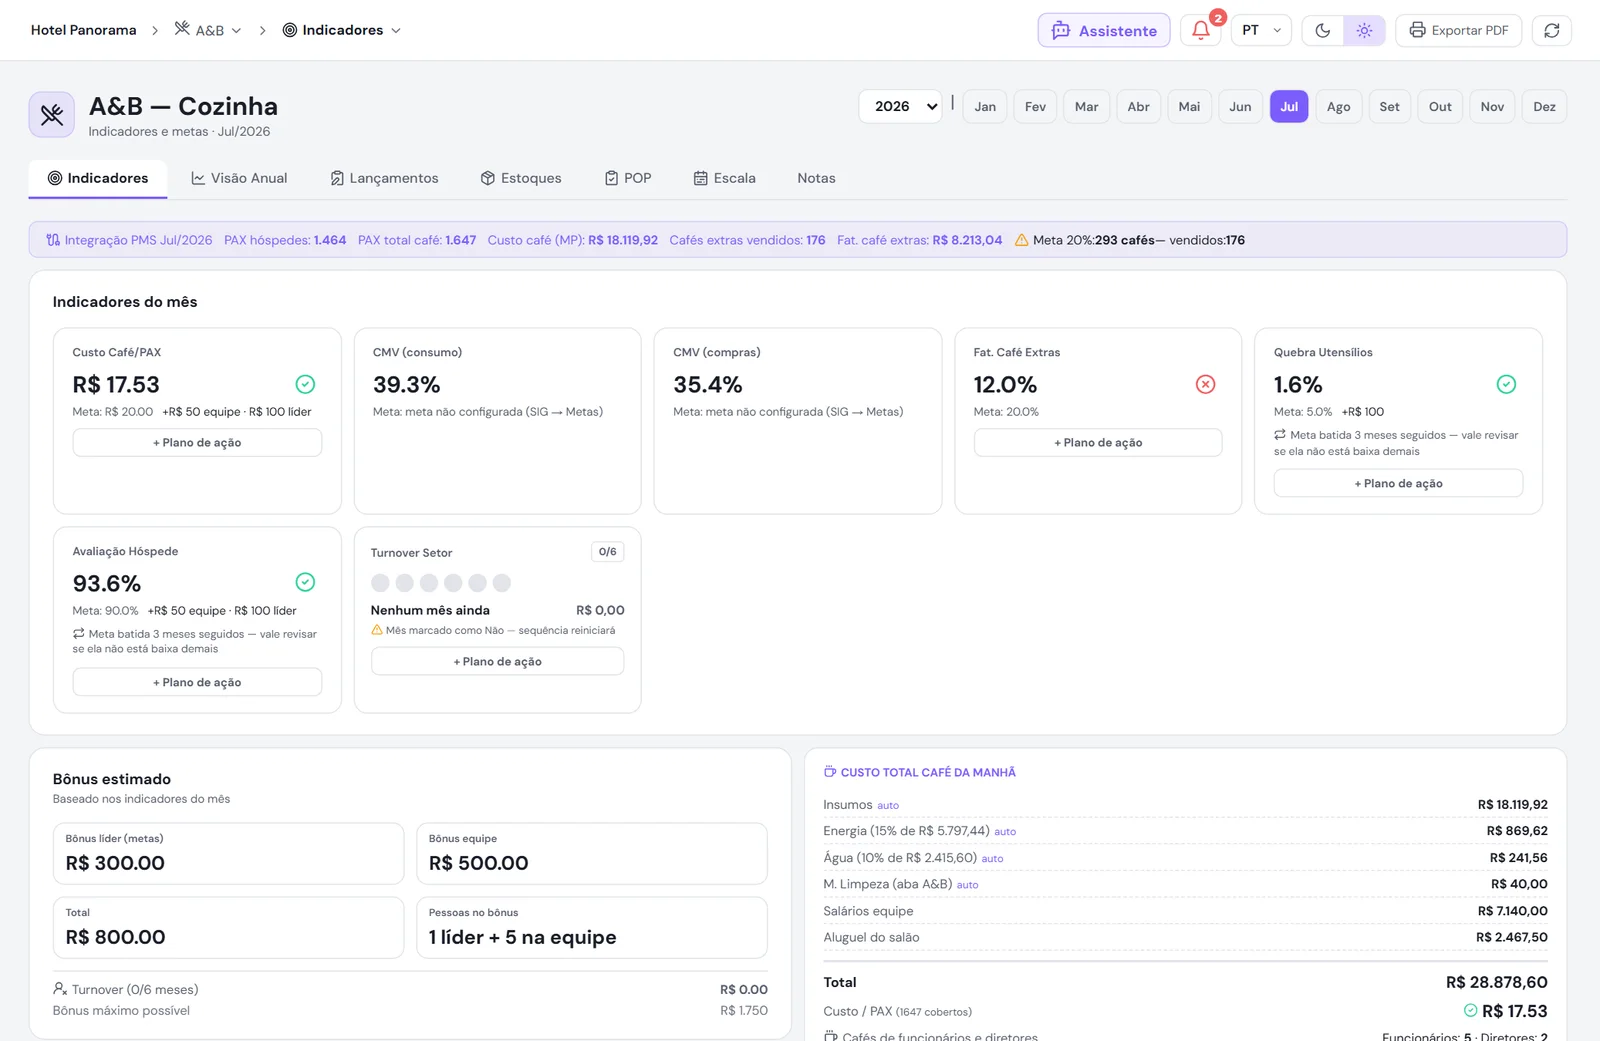Switch to the Estoques tab
Viewport: 1600px width, 1041px height.
click(x=521, y=178)
